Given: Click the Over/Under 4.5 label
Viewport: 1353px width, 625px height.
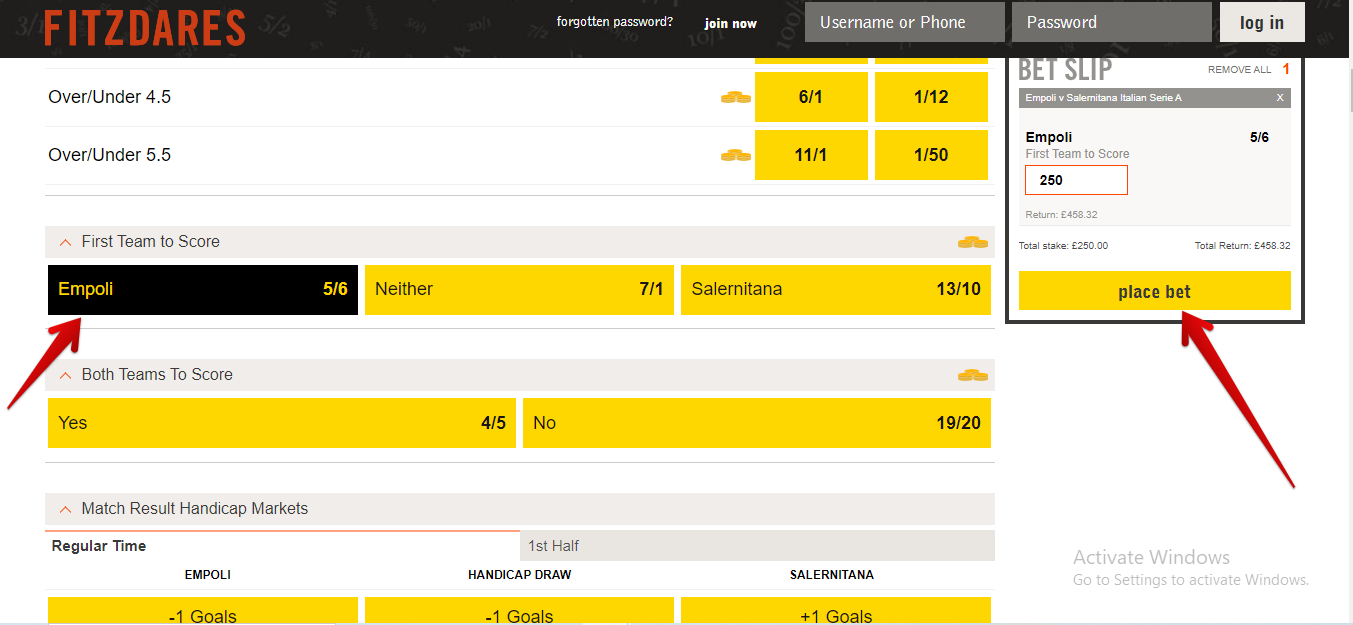Looking at the screenshot, I should pyautogui.click(x=110, y=97).
